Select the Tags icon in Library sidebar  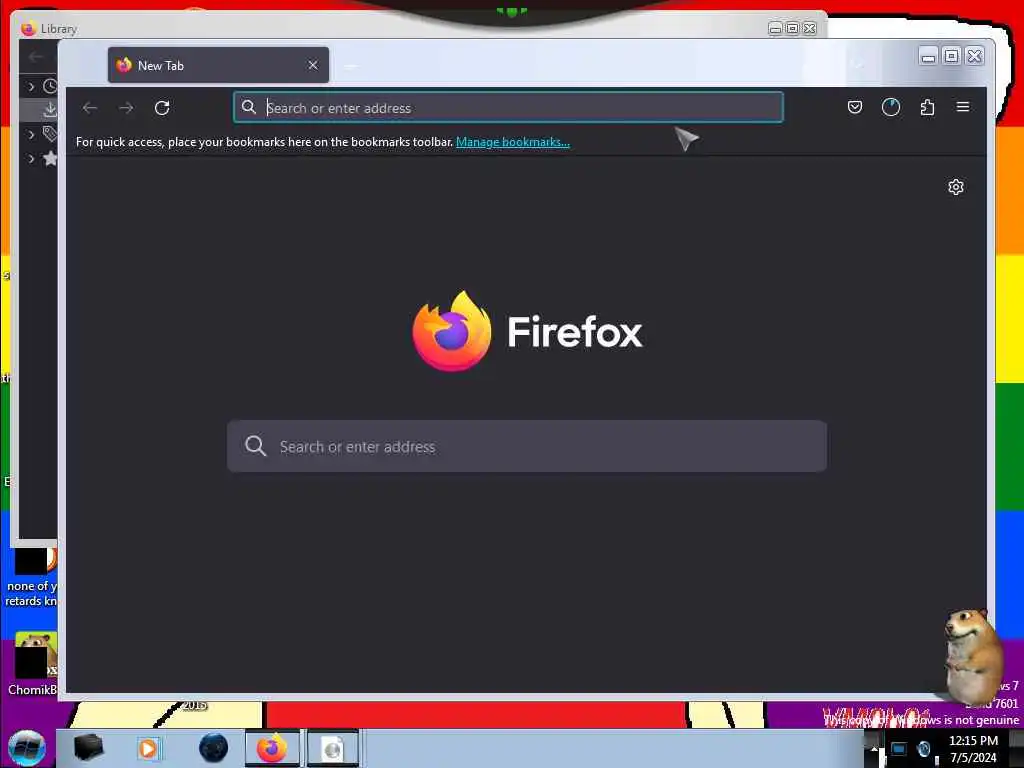pos(50,134)
